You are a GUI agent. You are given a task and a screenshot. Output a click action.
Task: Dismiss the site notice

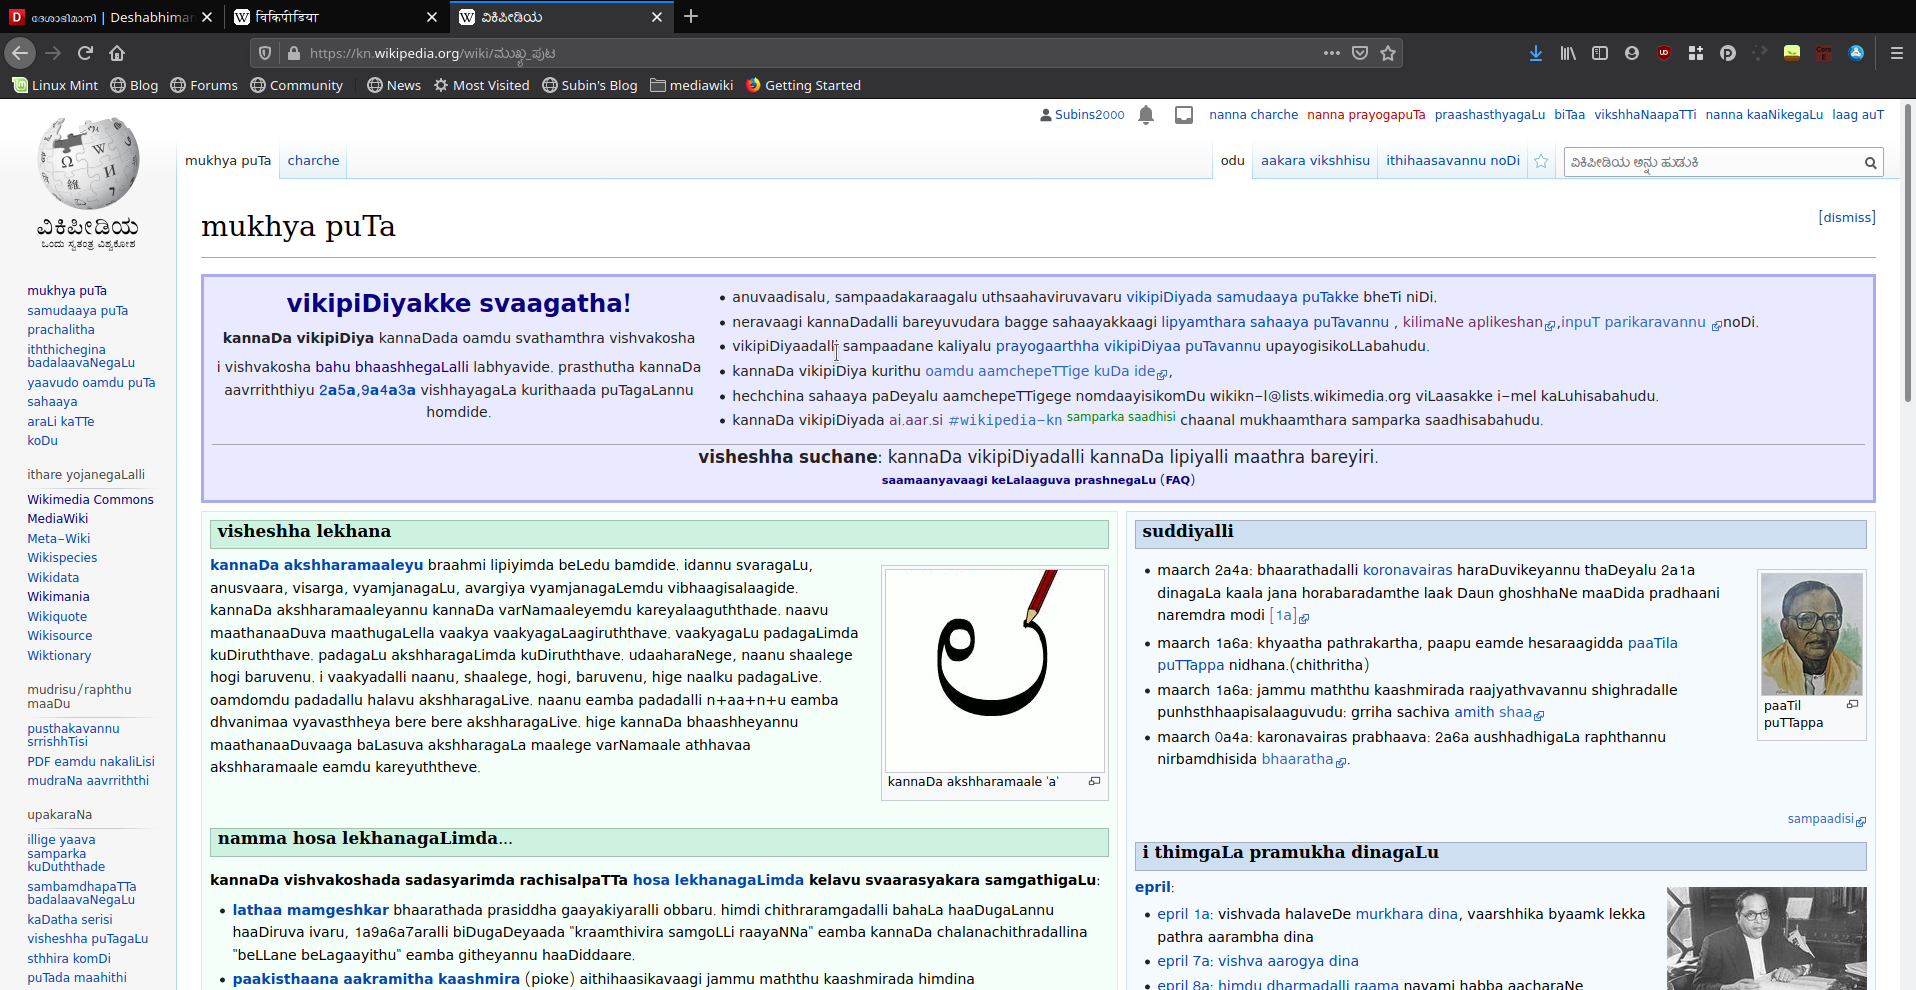[x=1846, y=217]
